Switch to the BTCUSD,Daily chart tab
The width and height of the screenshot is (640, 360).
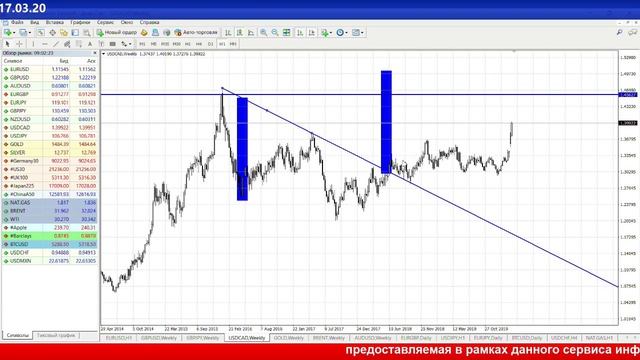pos(527,338)
